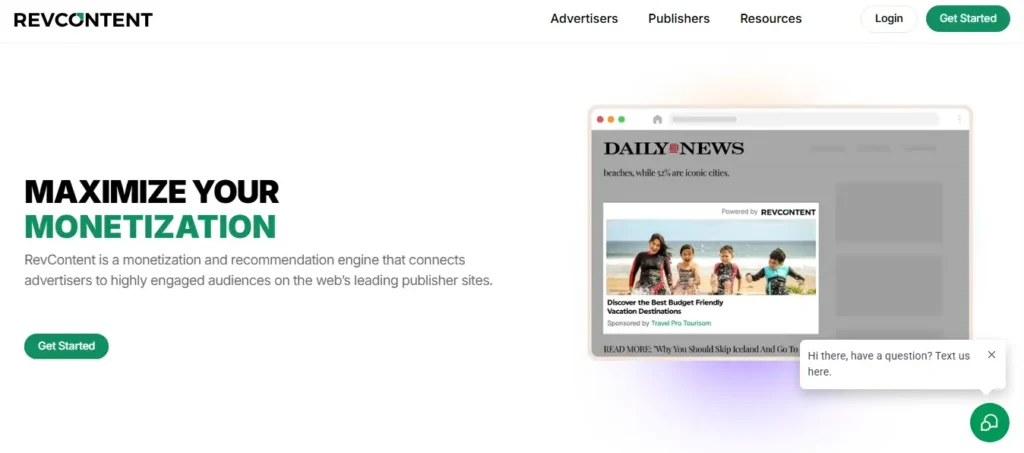Screen dimensions: 1024x453
Task: Click the home icon in mock browser
Action: tap(658, 119)
